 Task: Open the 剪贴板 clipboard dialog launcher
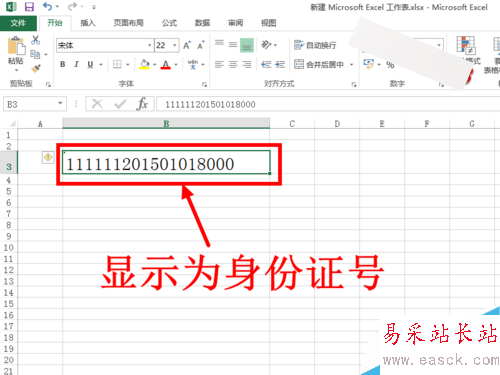[x=48, y=85]
